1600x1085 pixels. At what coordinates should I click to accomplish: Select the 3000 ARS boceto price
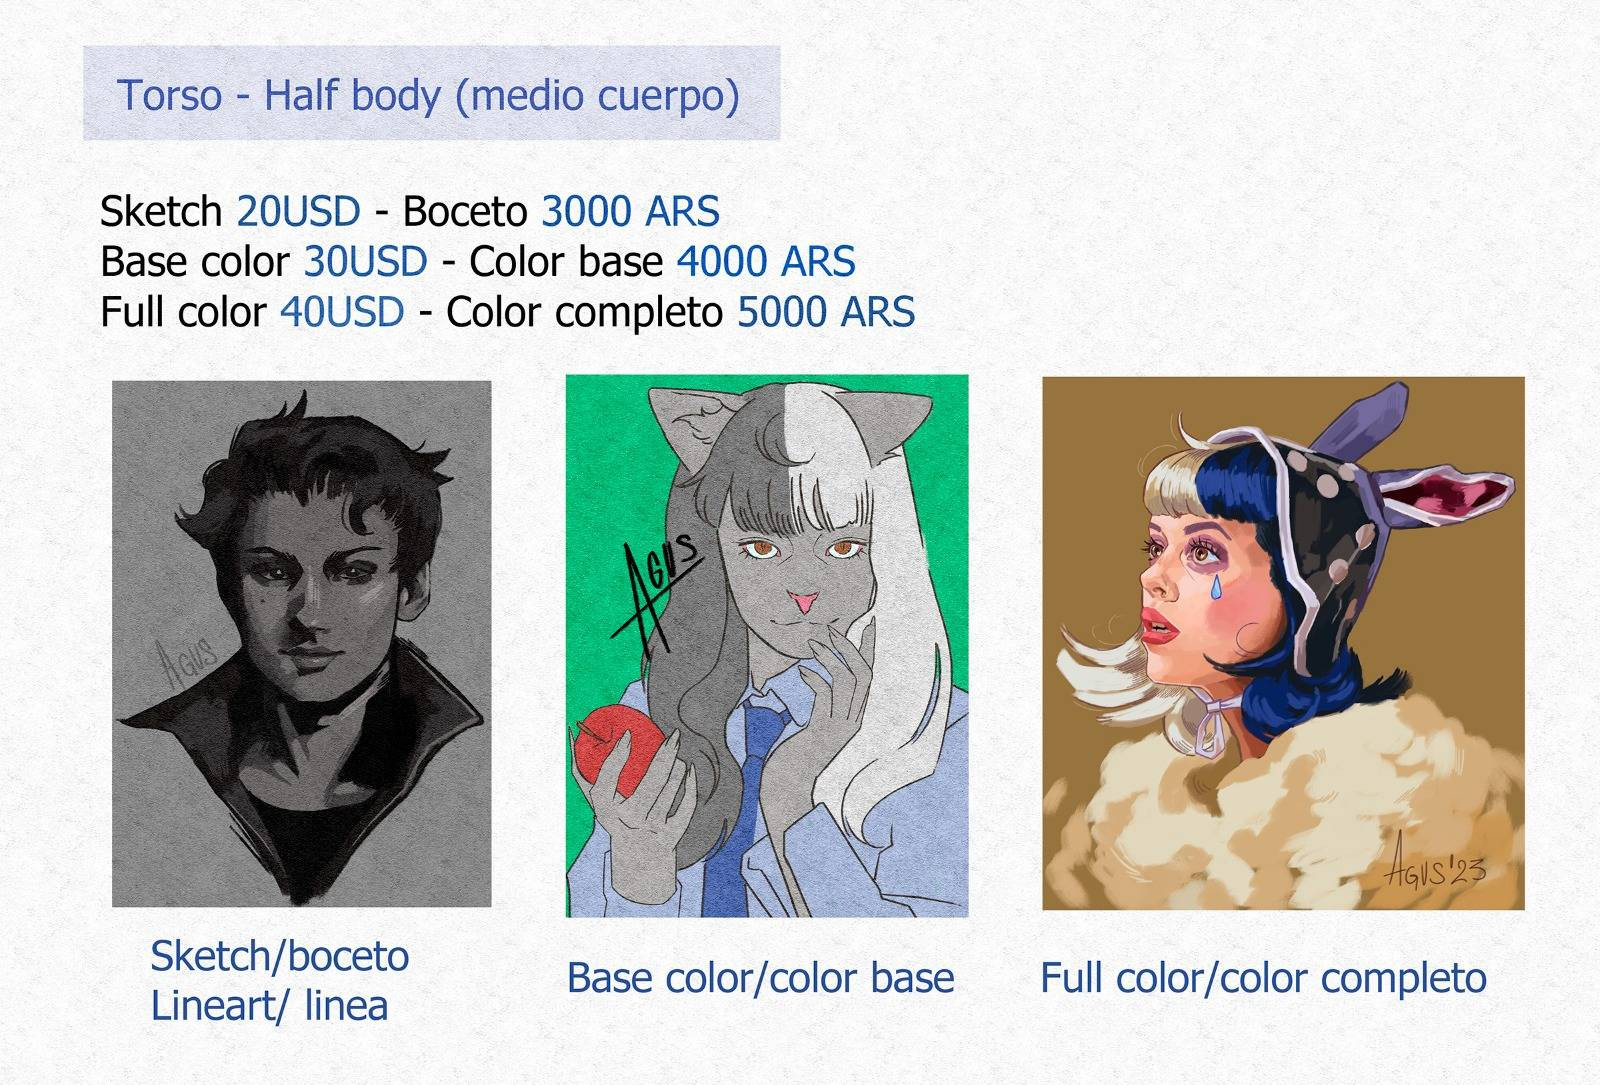630,212
